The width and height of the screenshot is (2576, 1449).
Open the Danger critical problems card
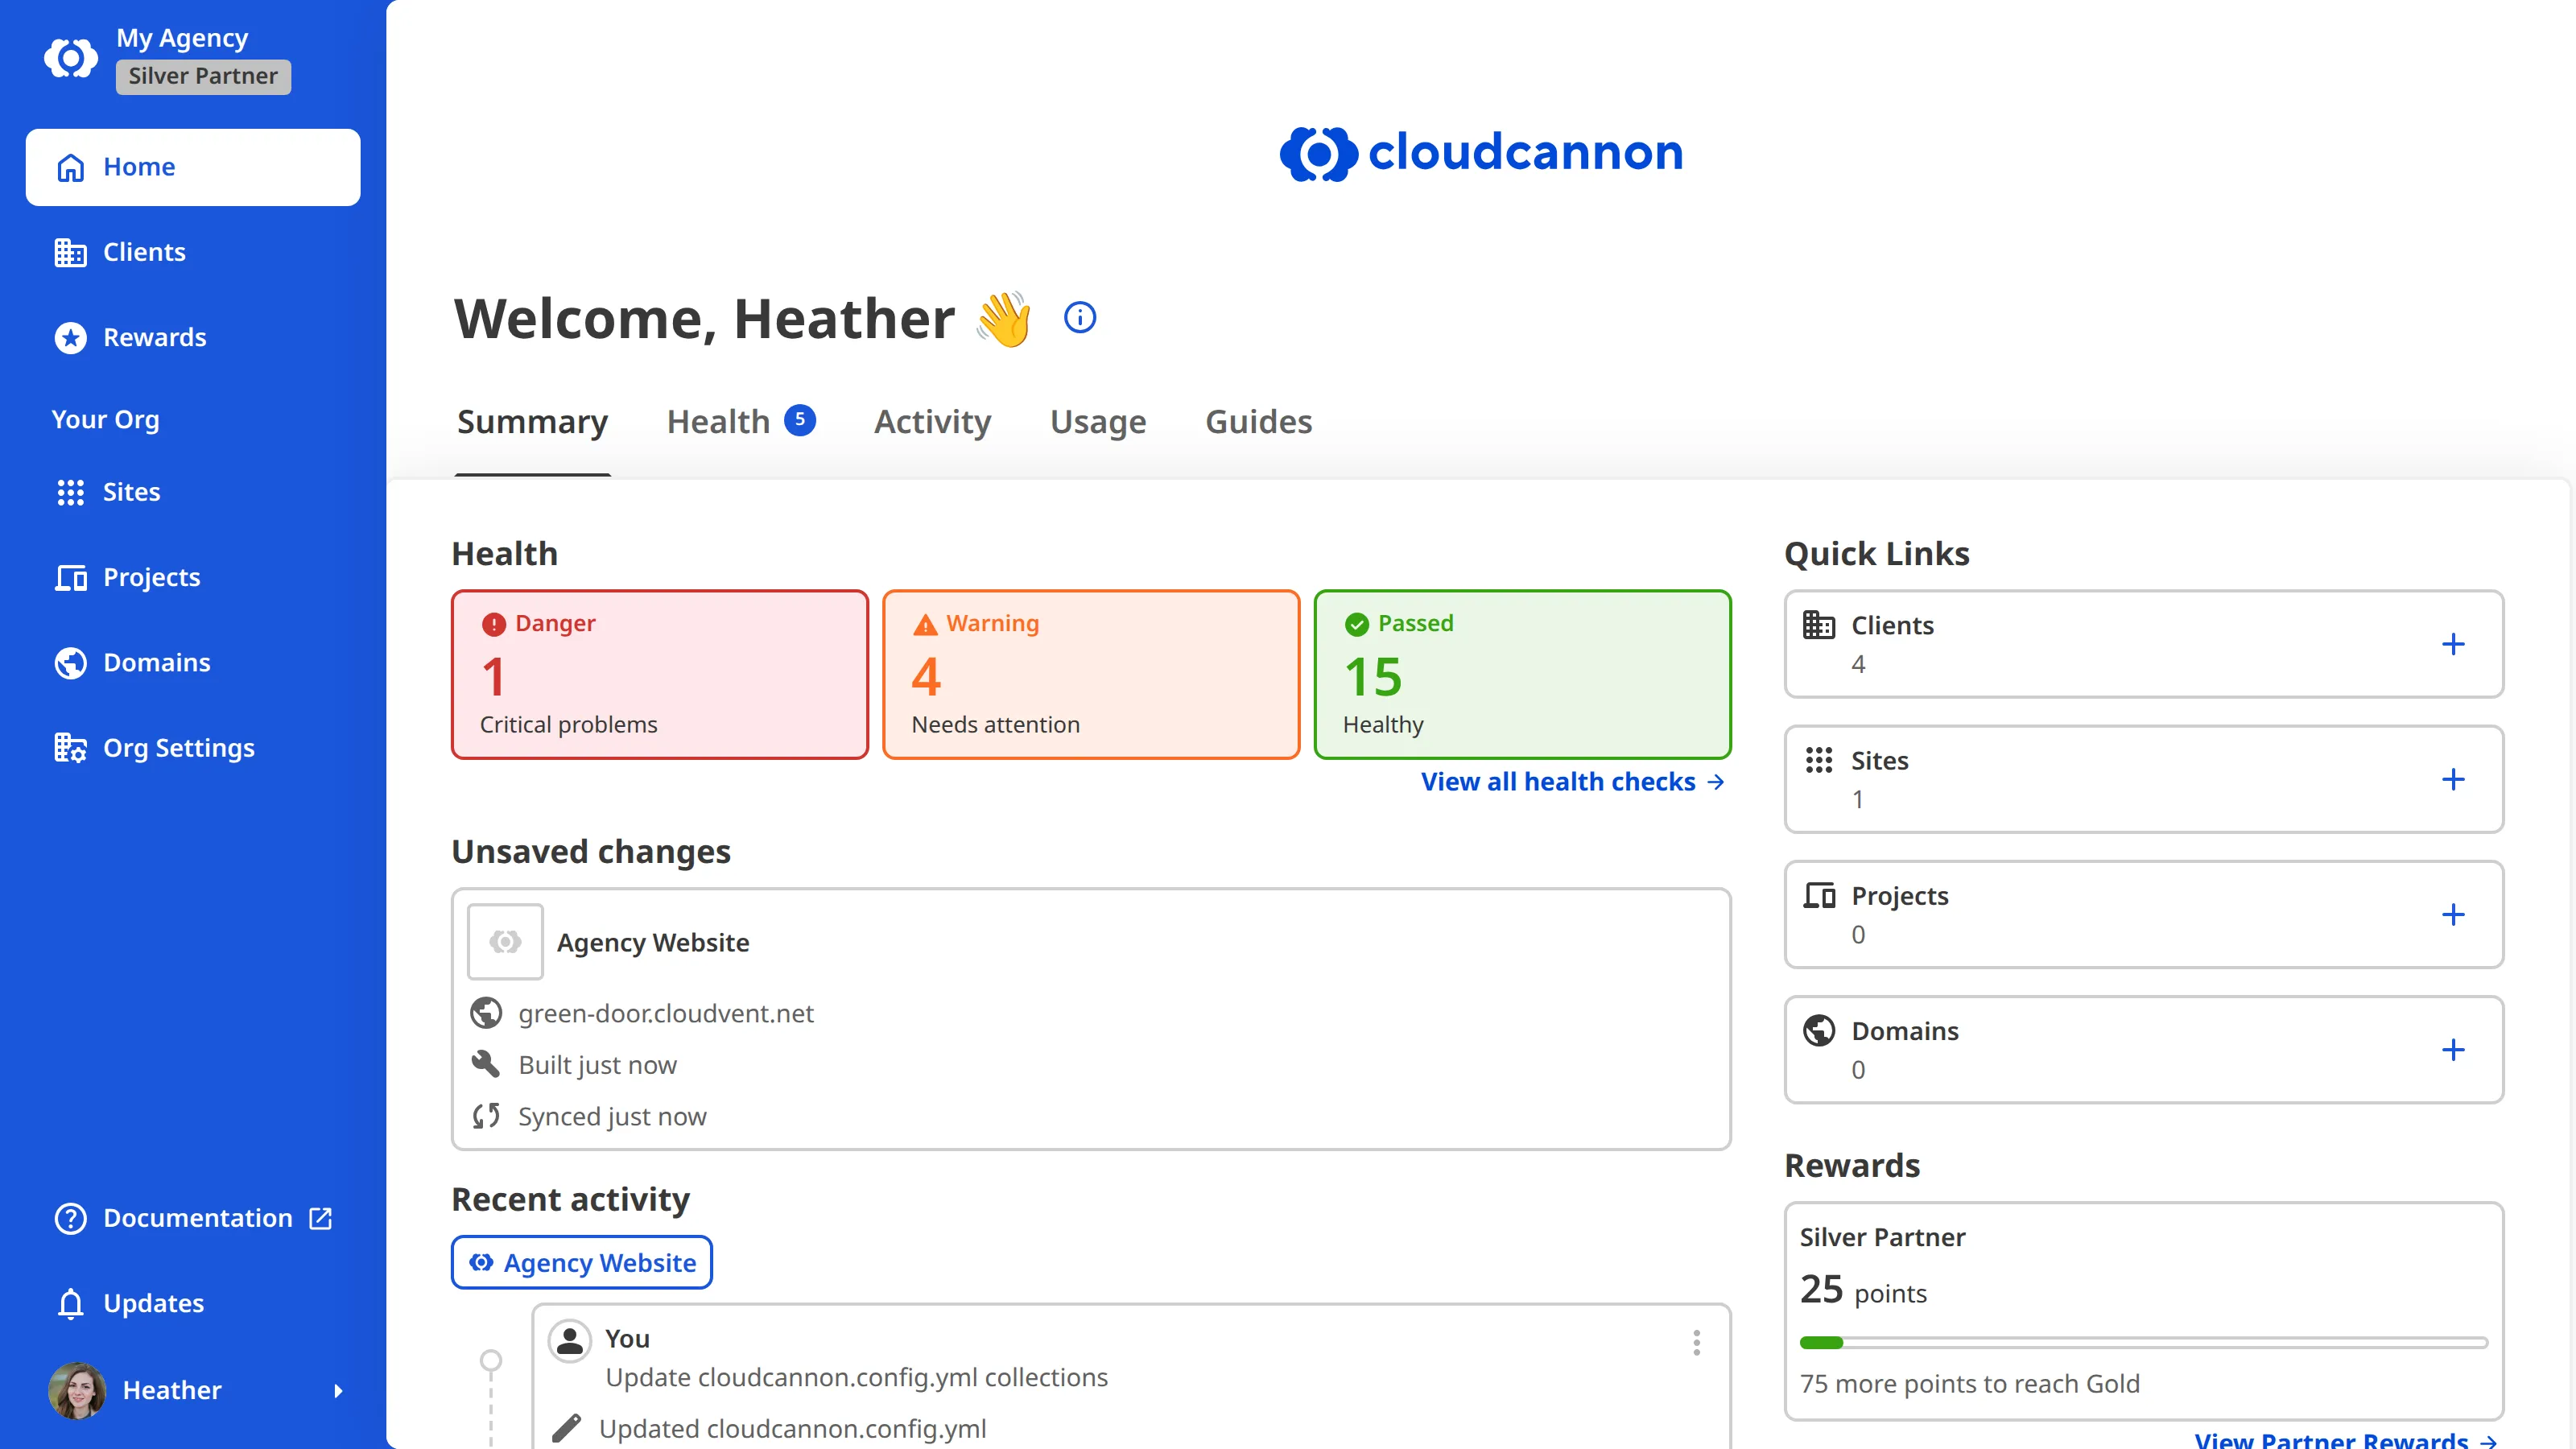660,674
